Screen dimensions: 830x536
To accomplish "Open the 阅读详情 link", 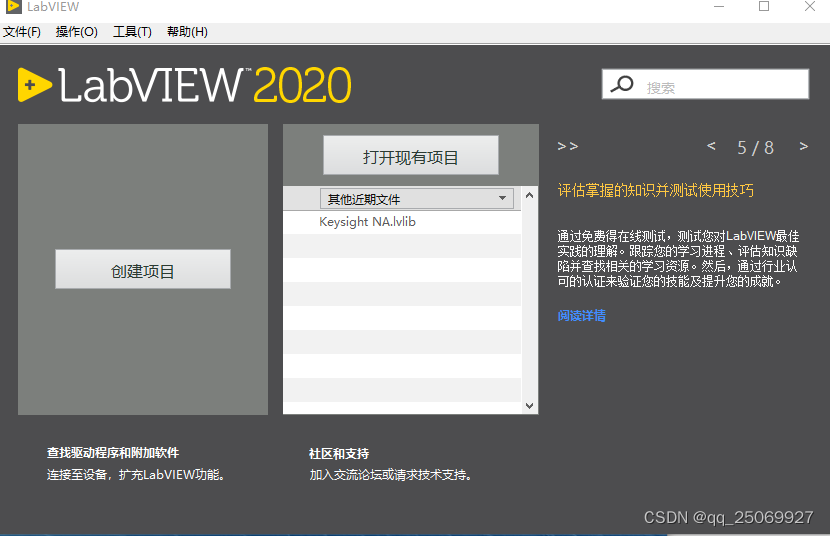I will 581,316.
